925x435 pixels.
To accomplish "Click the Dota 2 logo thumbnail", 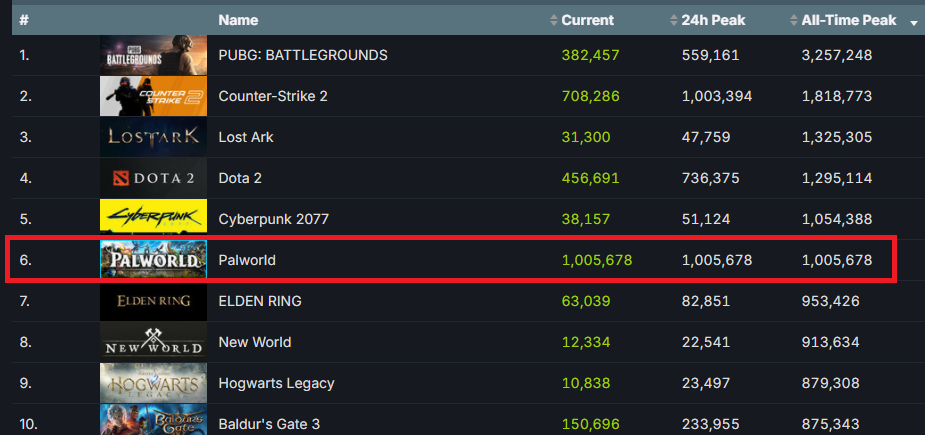I will point(153,178).
